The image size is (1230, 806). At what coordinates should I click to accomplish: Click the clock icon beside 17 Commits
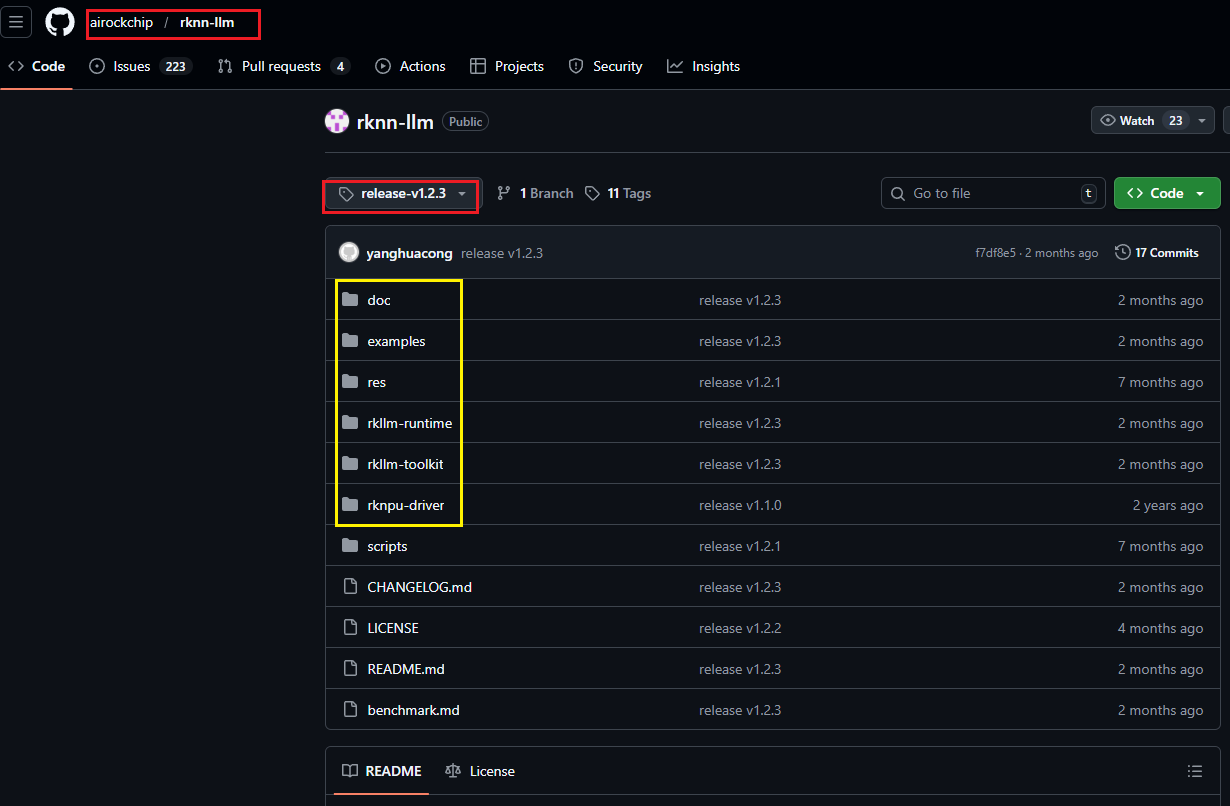tap(1123, 253)
